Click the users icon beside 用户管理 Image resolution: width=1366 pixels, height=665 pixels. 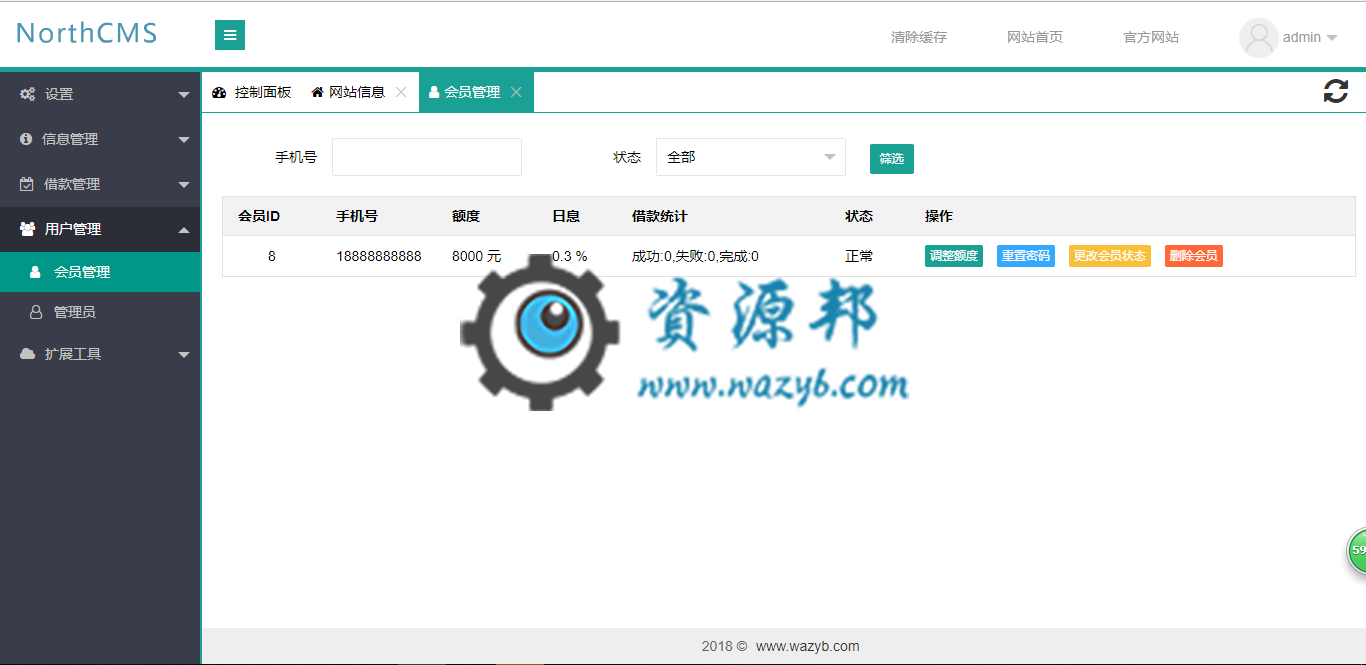coord(28,229)
